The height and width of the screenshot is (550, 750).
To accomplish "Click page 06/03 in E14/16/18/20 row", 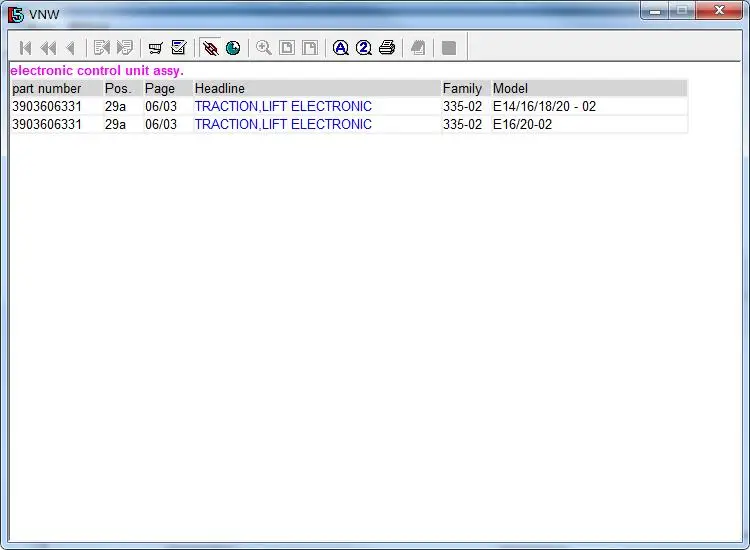I will [x=161, y=106].
